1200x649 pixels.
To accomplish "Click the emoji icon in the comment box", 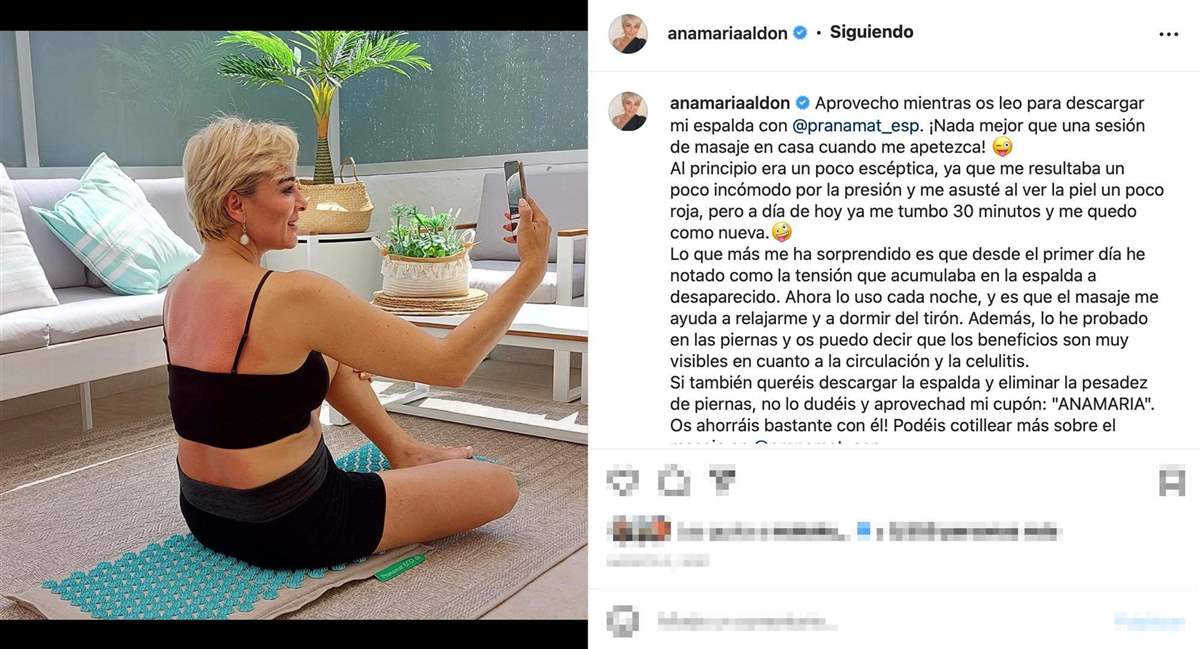I will 623,622.
